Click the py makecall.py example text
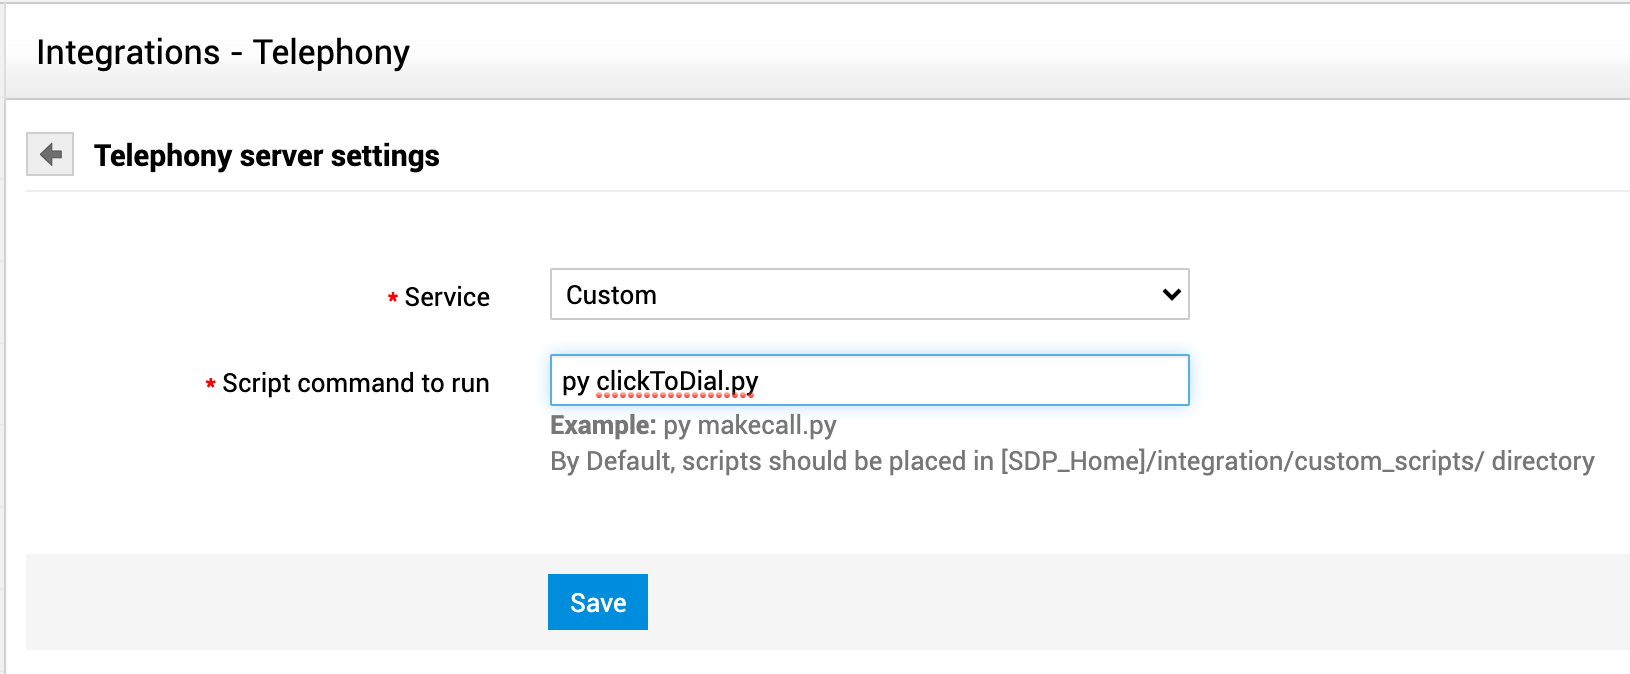The width and height of the screenshot is (1630, 674). 750,426
